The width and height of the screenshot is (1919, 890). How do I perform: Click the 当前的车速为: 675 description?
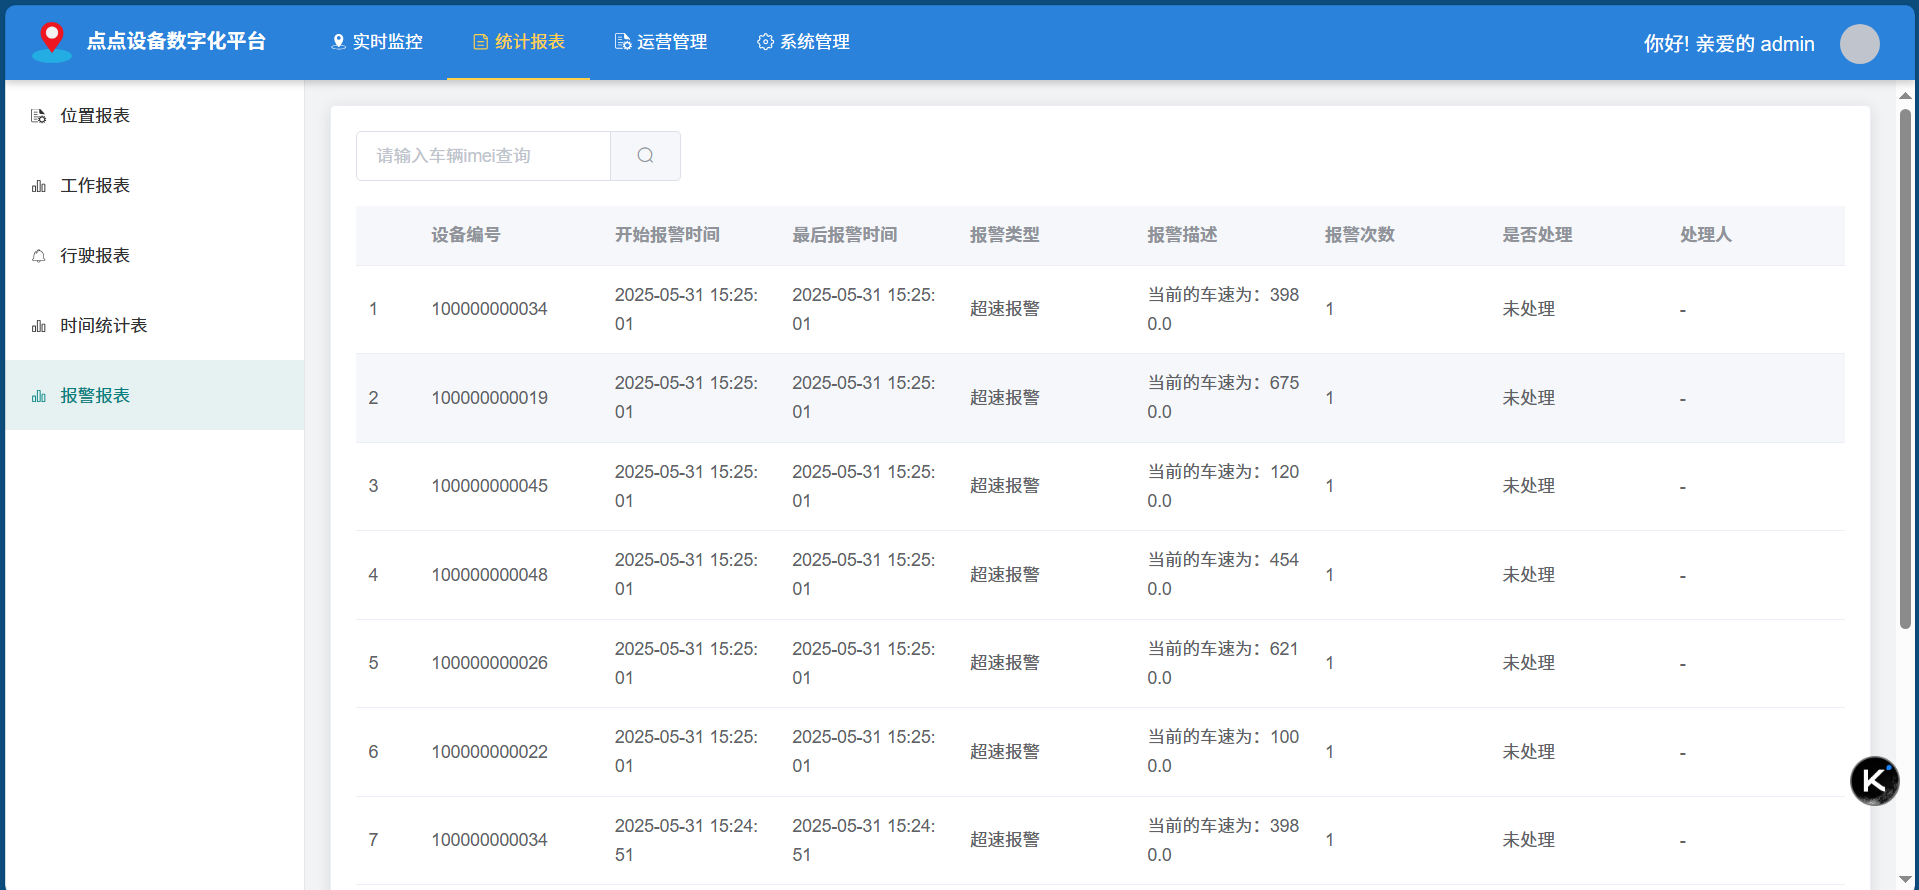coord(1223,397)
